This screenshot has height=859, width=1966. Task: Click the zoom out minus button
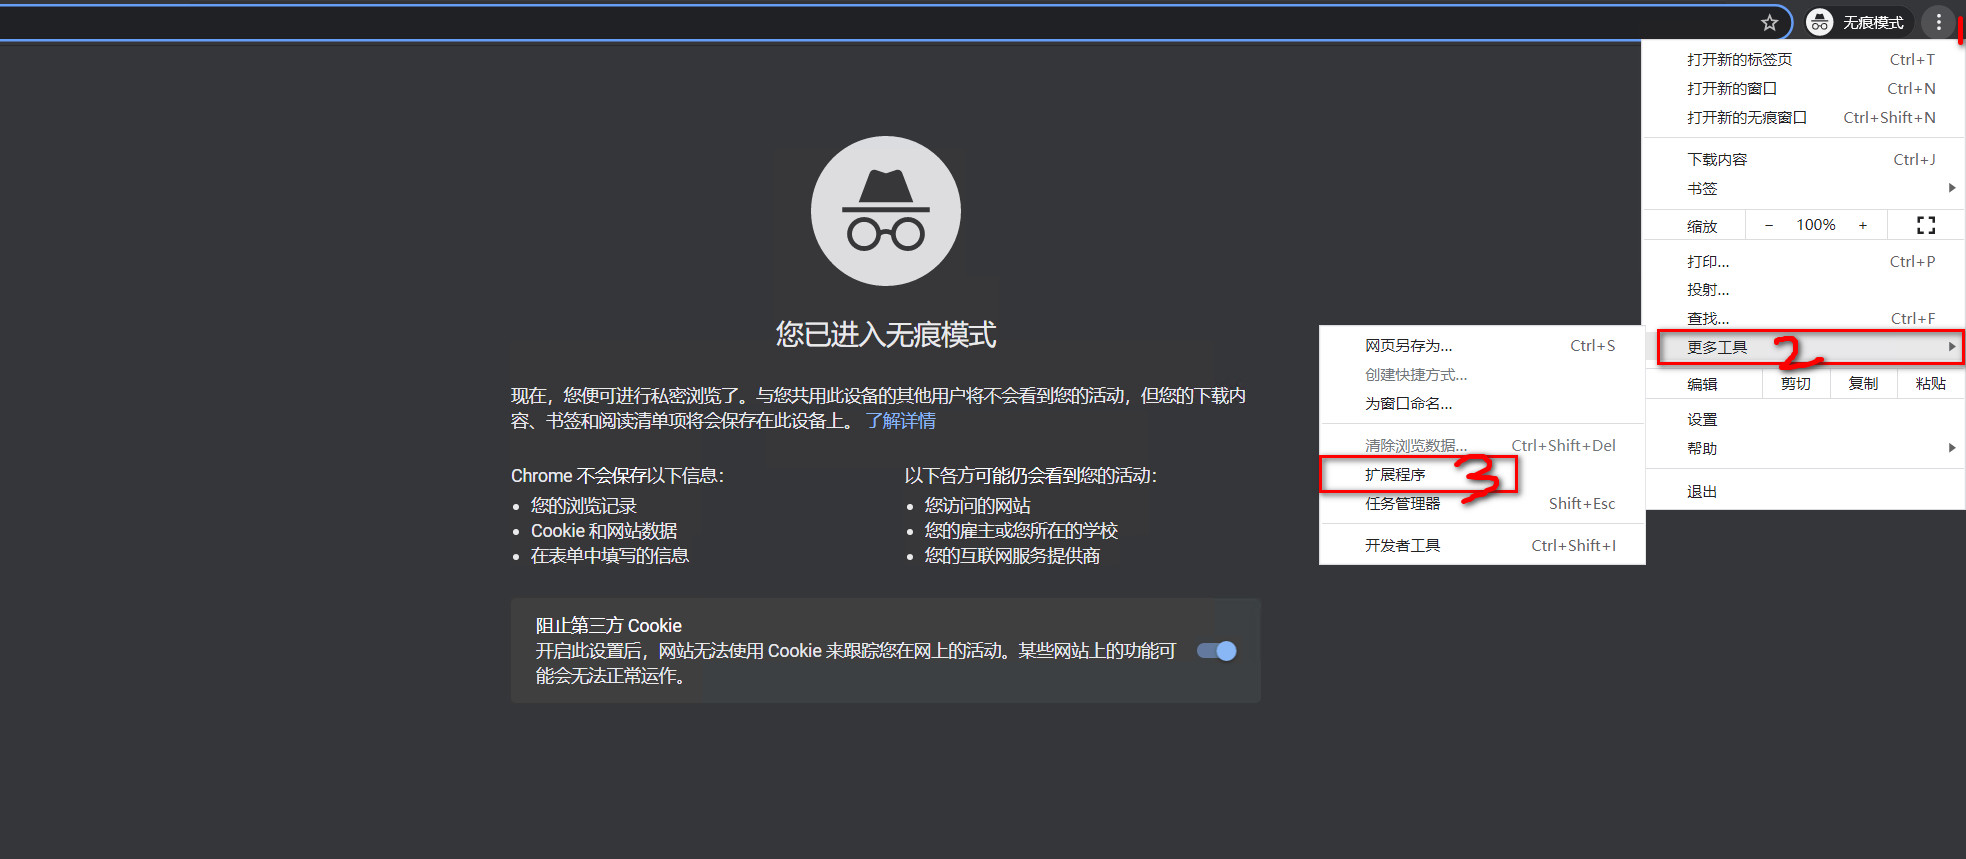pyautogui.click(x=1768, y=225)
